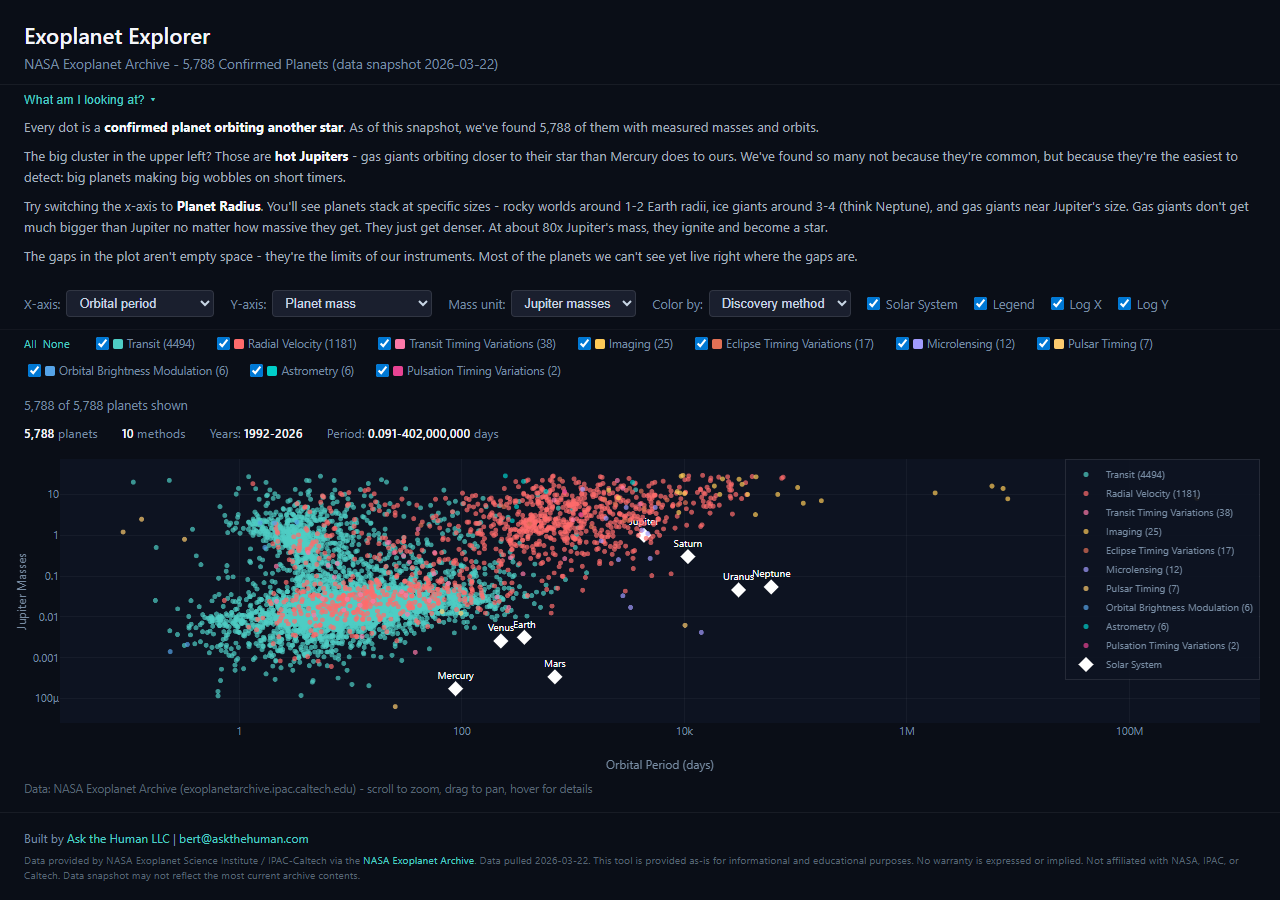The height and width of the screenshot is (900, 1280).
Task: Hide the legend via the Legend checkbox
Action: [980, 303]
